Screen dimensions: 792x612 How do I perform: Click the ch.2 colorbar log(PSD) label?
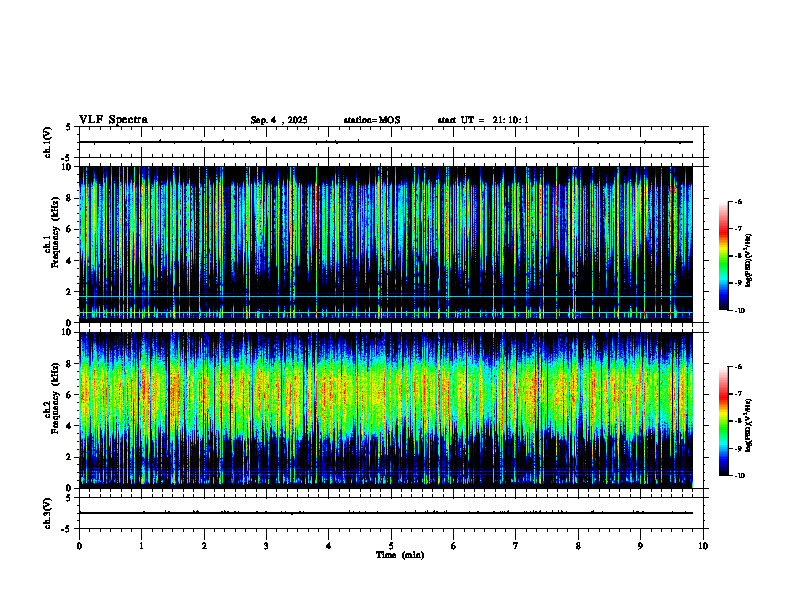point(749,425)
